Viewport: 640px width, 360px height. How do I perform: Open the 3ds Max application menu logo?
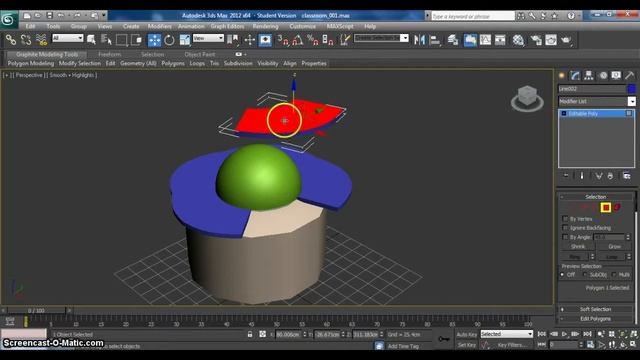(9, 20)
